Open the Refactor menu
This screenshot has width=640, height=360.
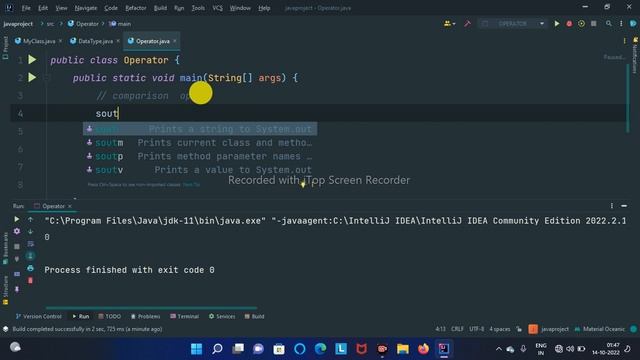(x=136, y=8)
